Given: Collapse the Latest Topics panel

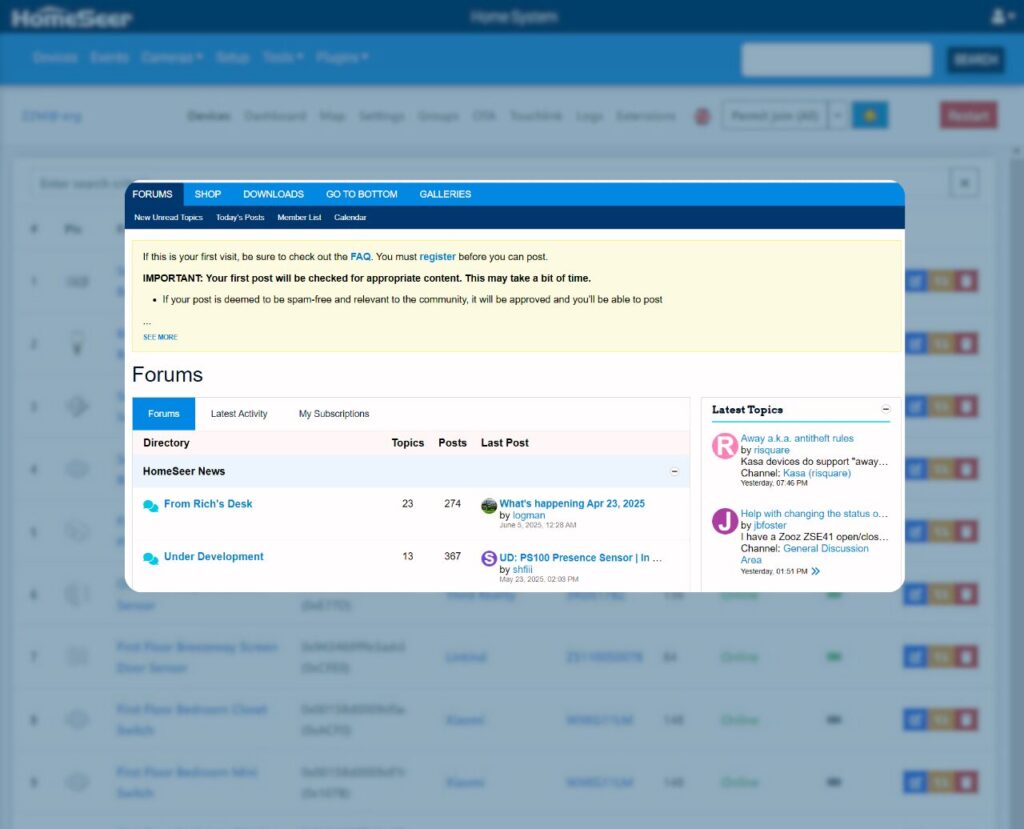Looking at the screenshot, I should pyautogui.click(x=885, y=410).
